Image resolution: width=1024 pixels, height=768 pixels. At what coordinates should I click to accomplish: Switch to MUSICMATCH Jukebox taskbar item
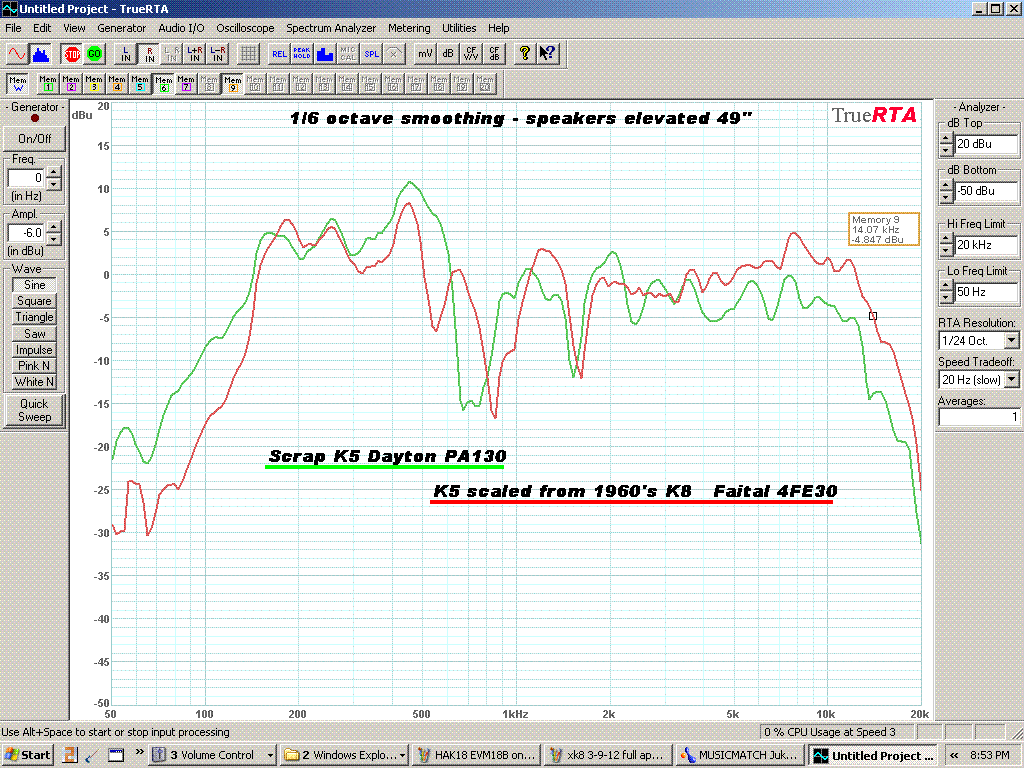click(739, 755)
